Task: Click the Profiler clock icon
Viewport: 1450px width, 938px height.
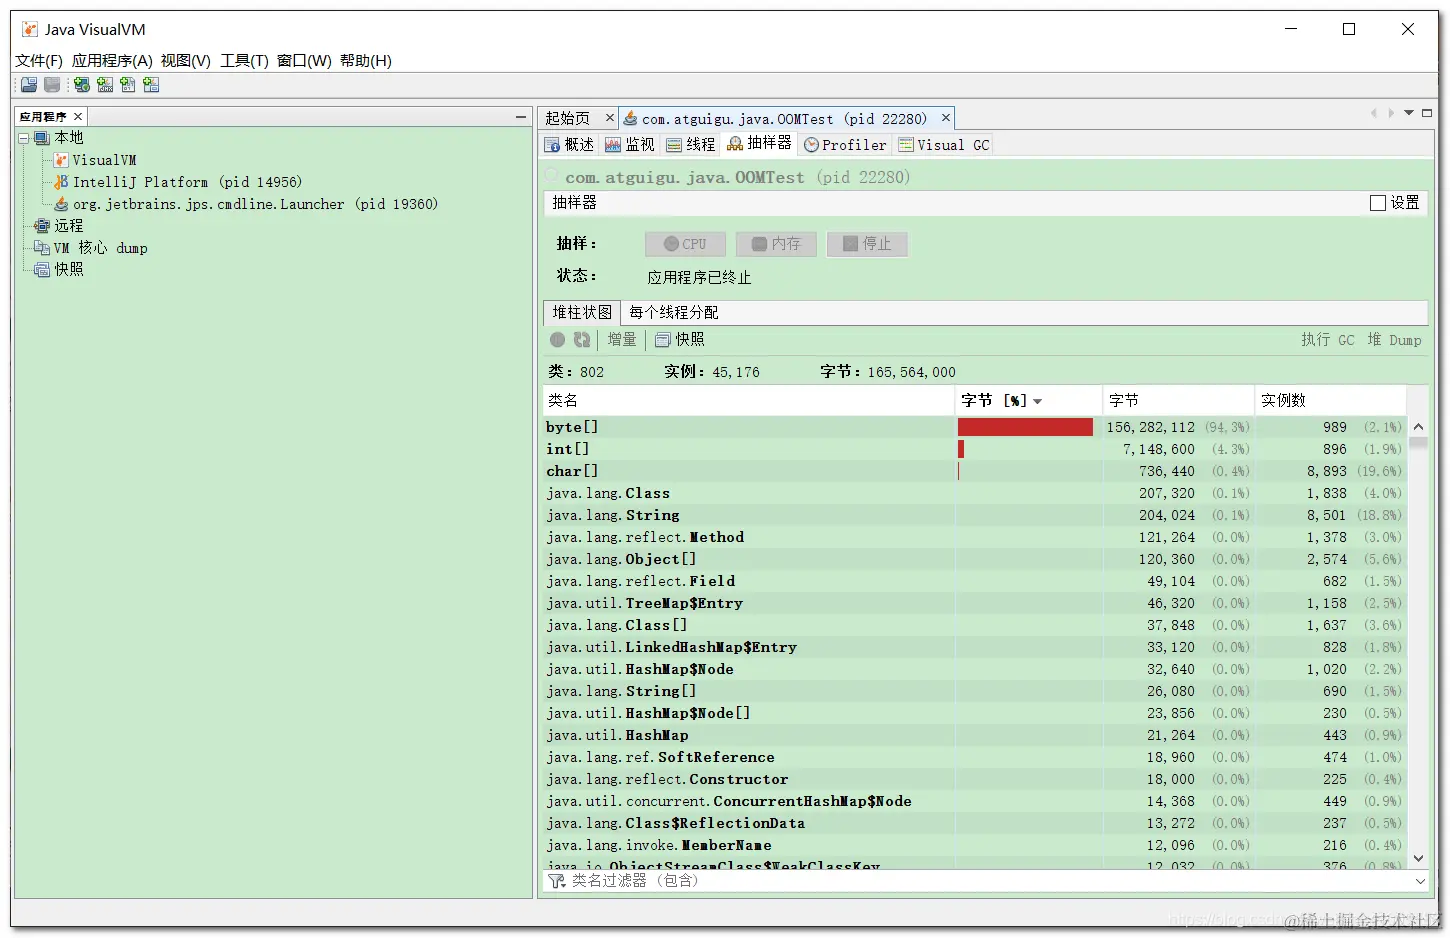Action: point(812,145)
